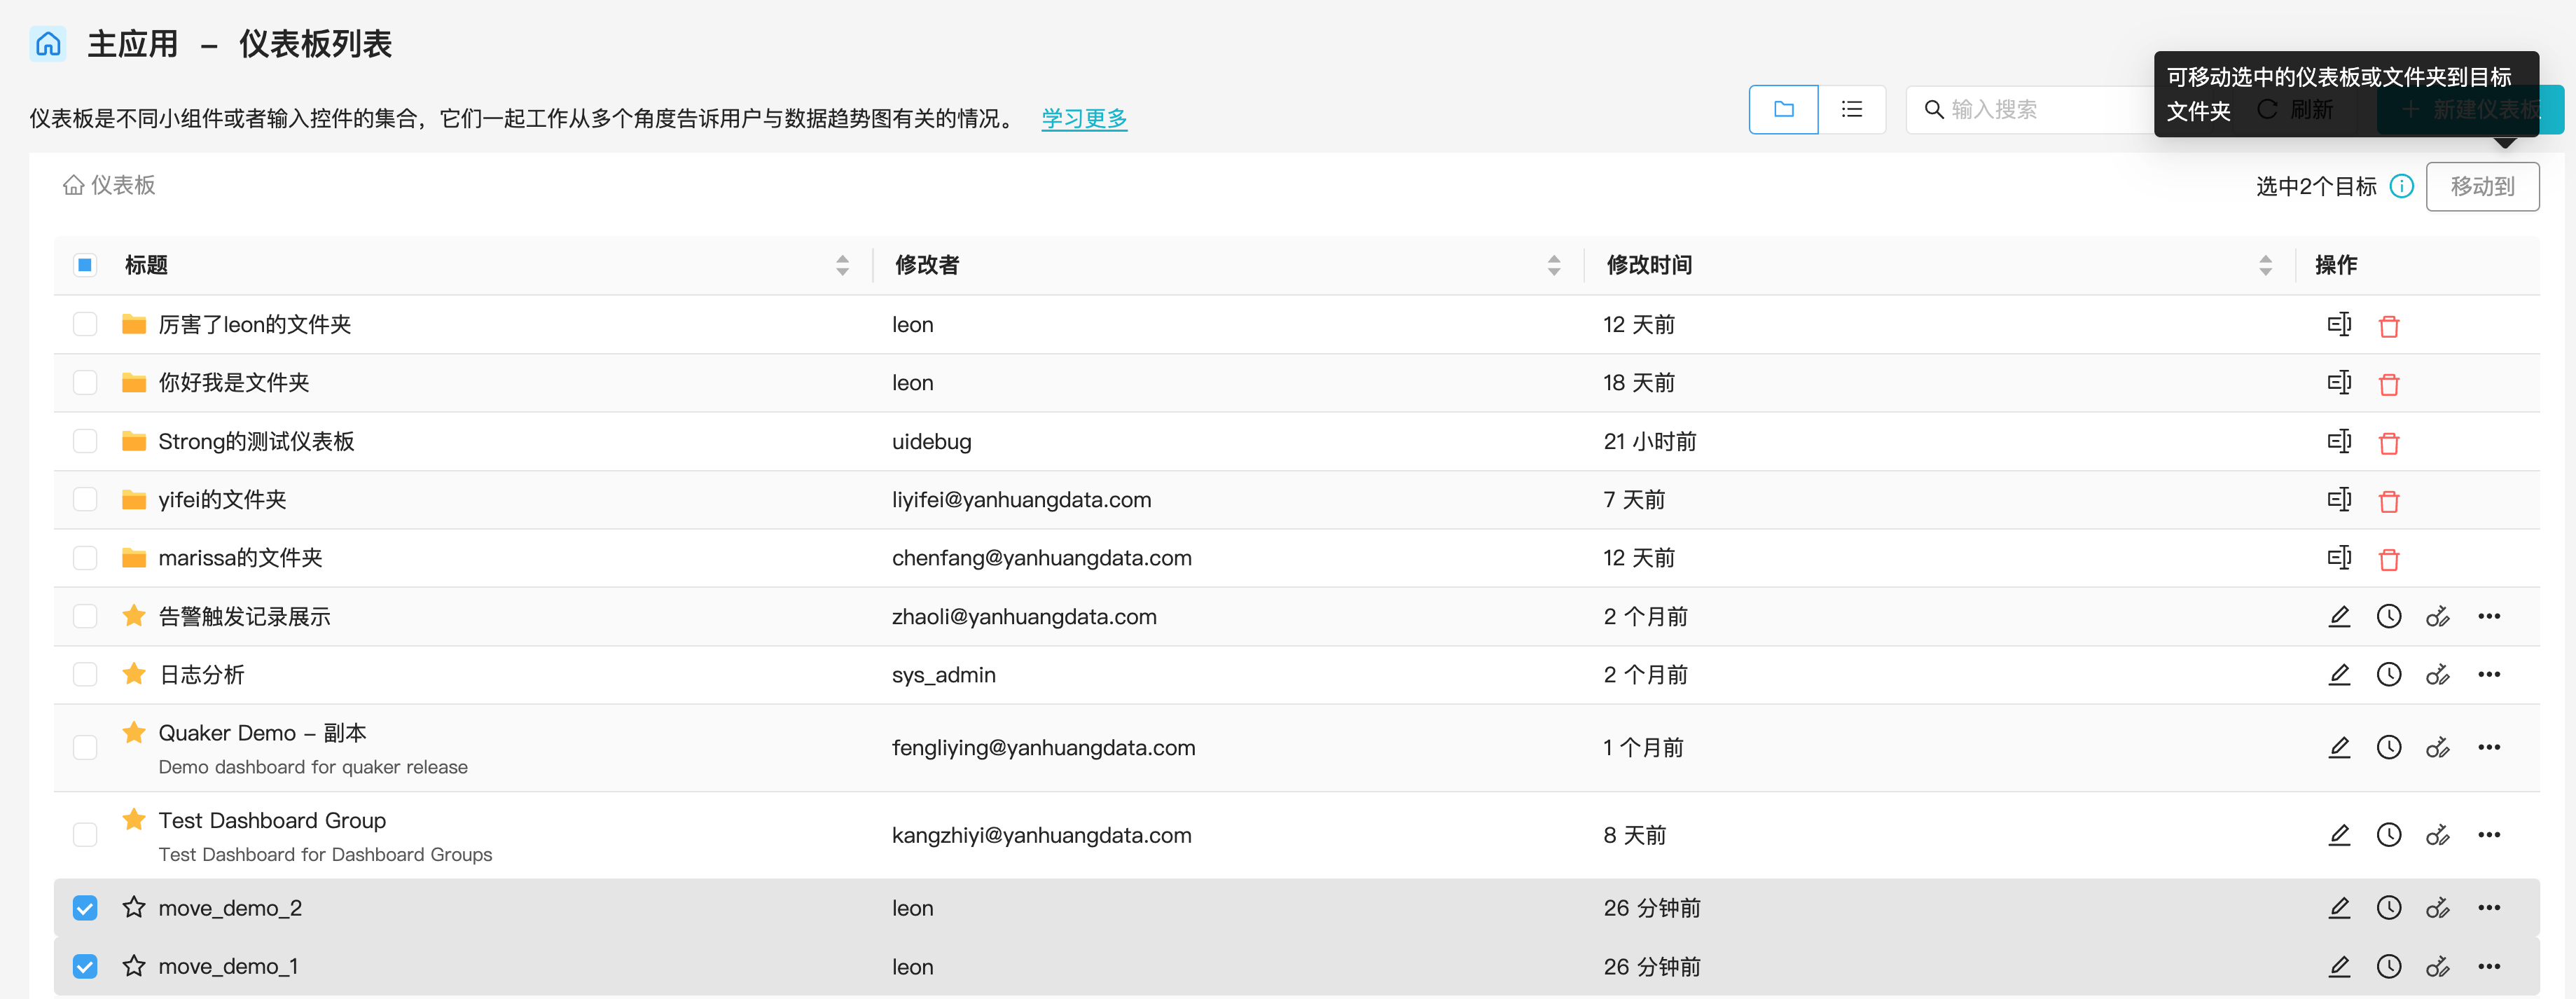Sort by 标题 column arrows

842,265
